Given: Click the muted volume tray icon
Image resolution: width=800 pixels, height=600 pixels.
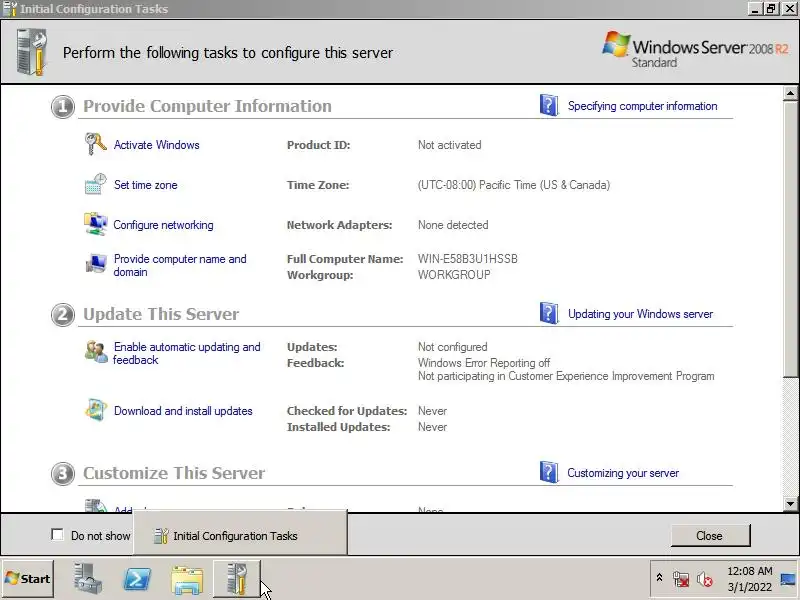Looking at the screenshot, I should pyautogui.click(x=705, y=579).
